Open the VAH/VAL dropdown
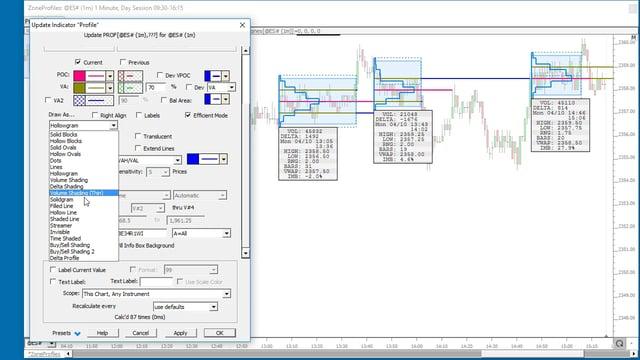This screenshot has height=360, width=640. [178, 160]
